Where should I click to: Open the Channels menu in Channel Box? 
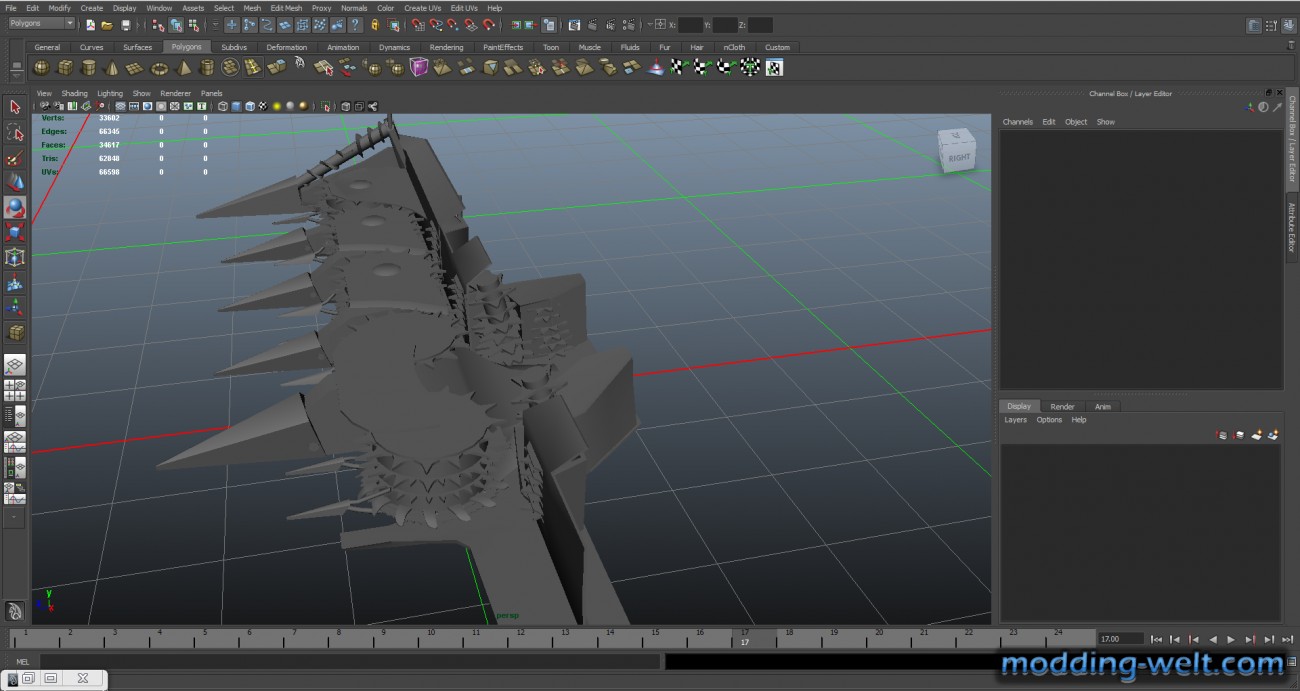pos(1017,122)
